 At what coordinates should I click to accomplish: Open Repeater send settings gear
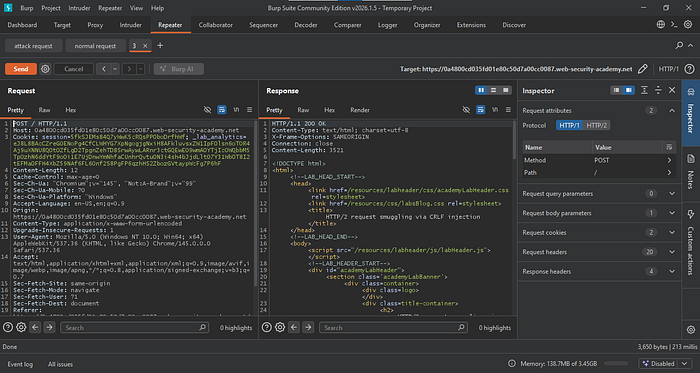point(45,69)
